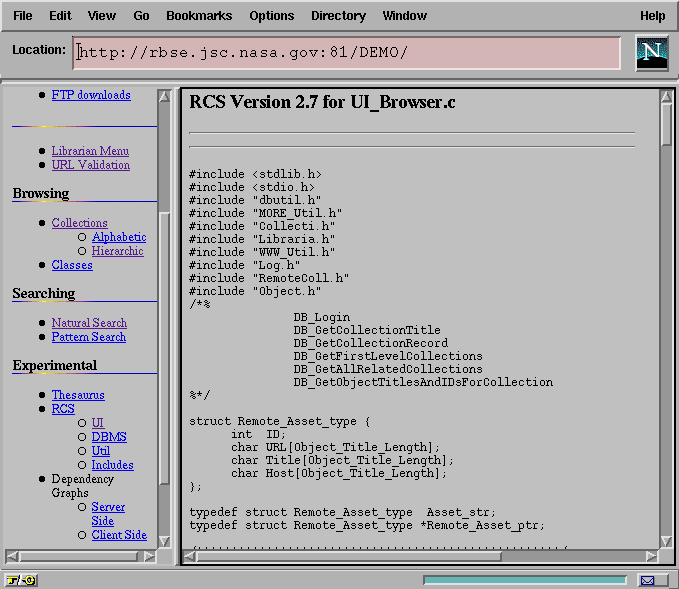The image size is (679, 589).
Task: Open the Options menu
Action: 271,16
